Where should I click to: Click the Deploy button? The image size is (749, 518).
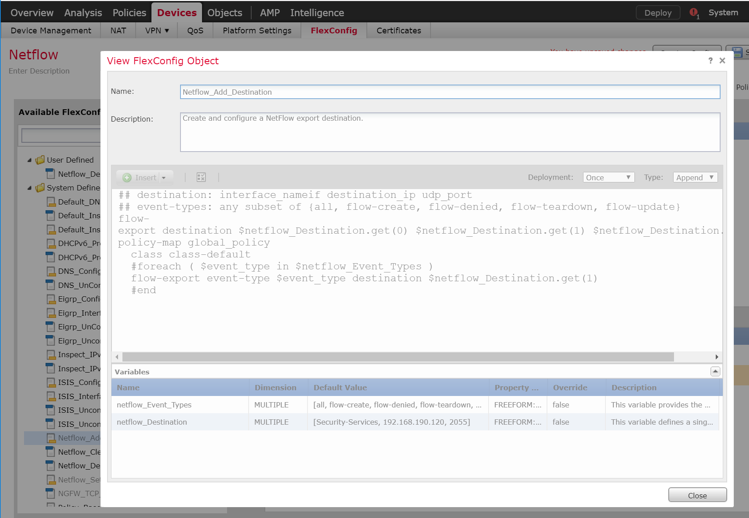[657, 13]
